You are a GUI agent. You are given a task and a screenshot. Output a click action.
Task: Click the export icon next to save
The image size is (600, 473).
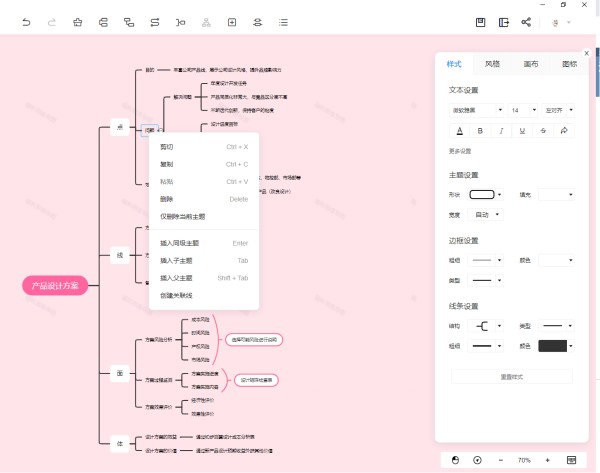[x=504, y=23]
